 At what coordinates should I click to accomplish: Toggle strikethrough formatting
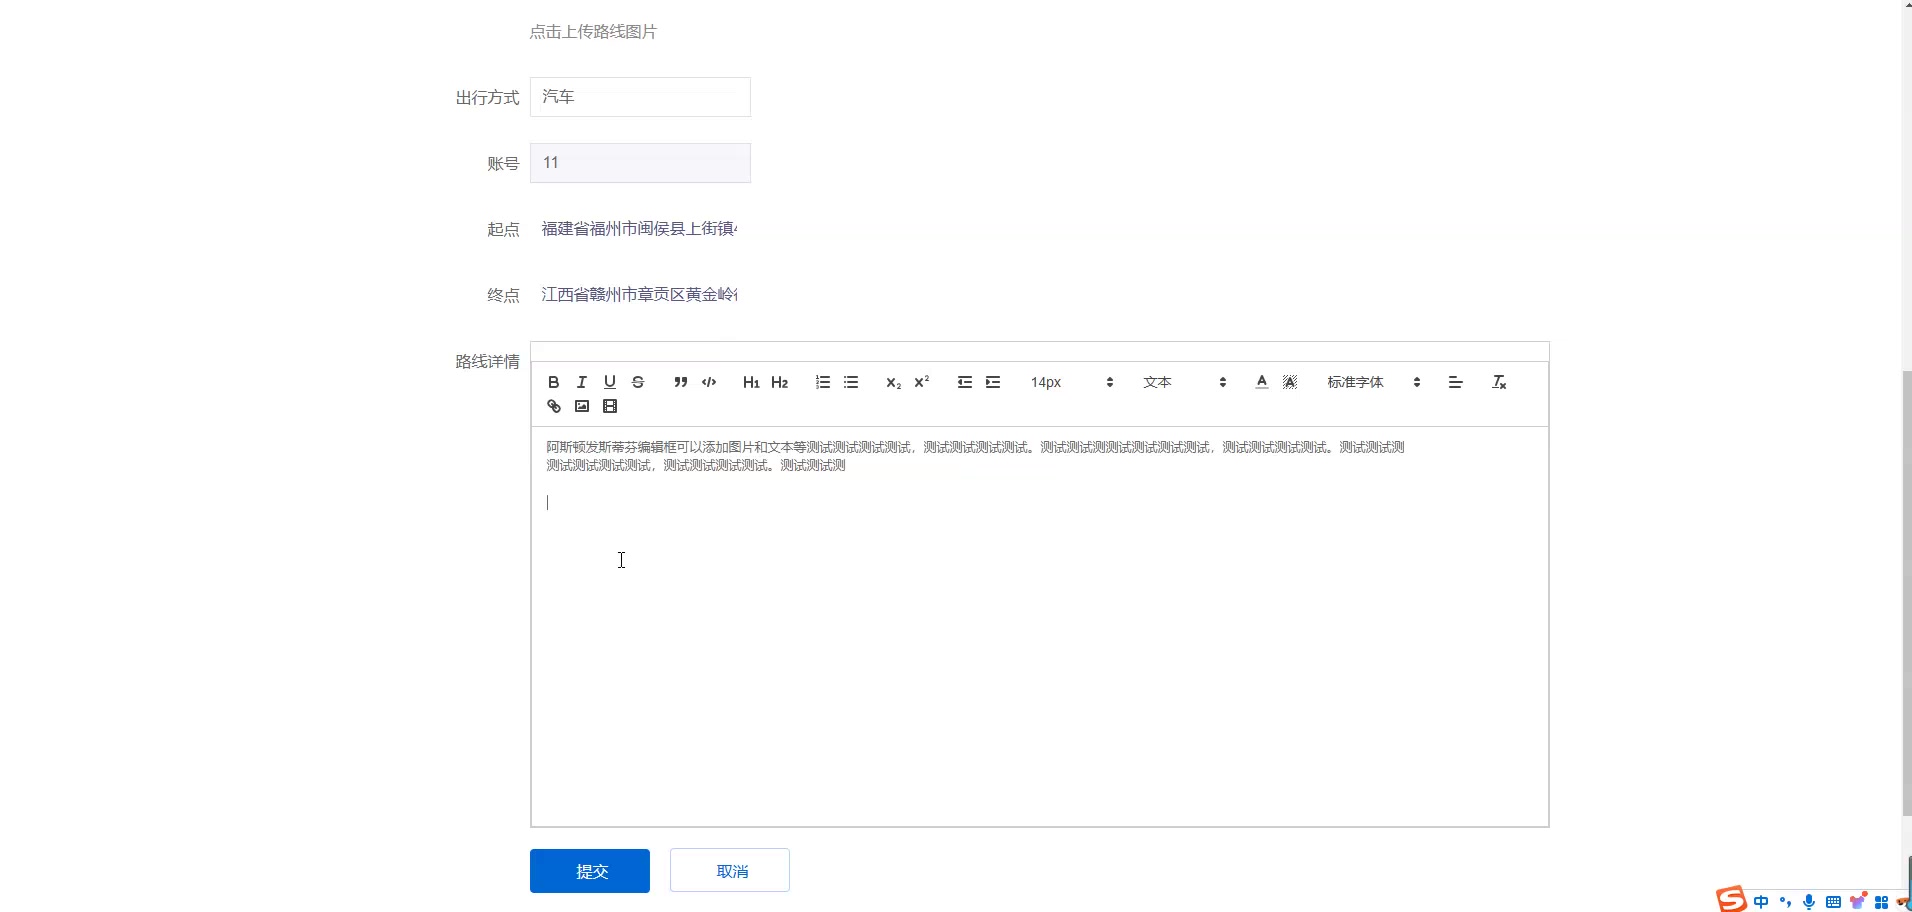click(637, 382)
